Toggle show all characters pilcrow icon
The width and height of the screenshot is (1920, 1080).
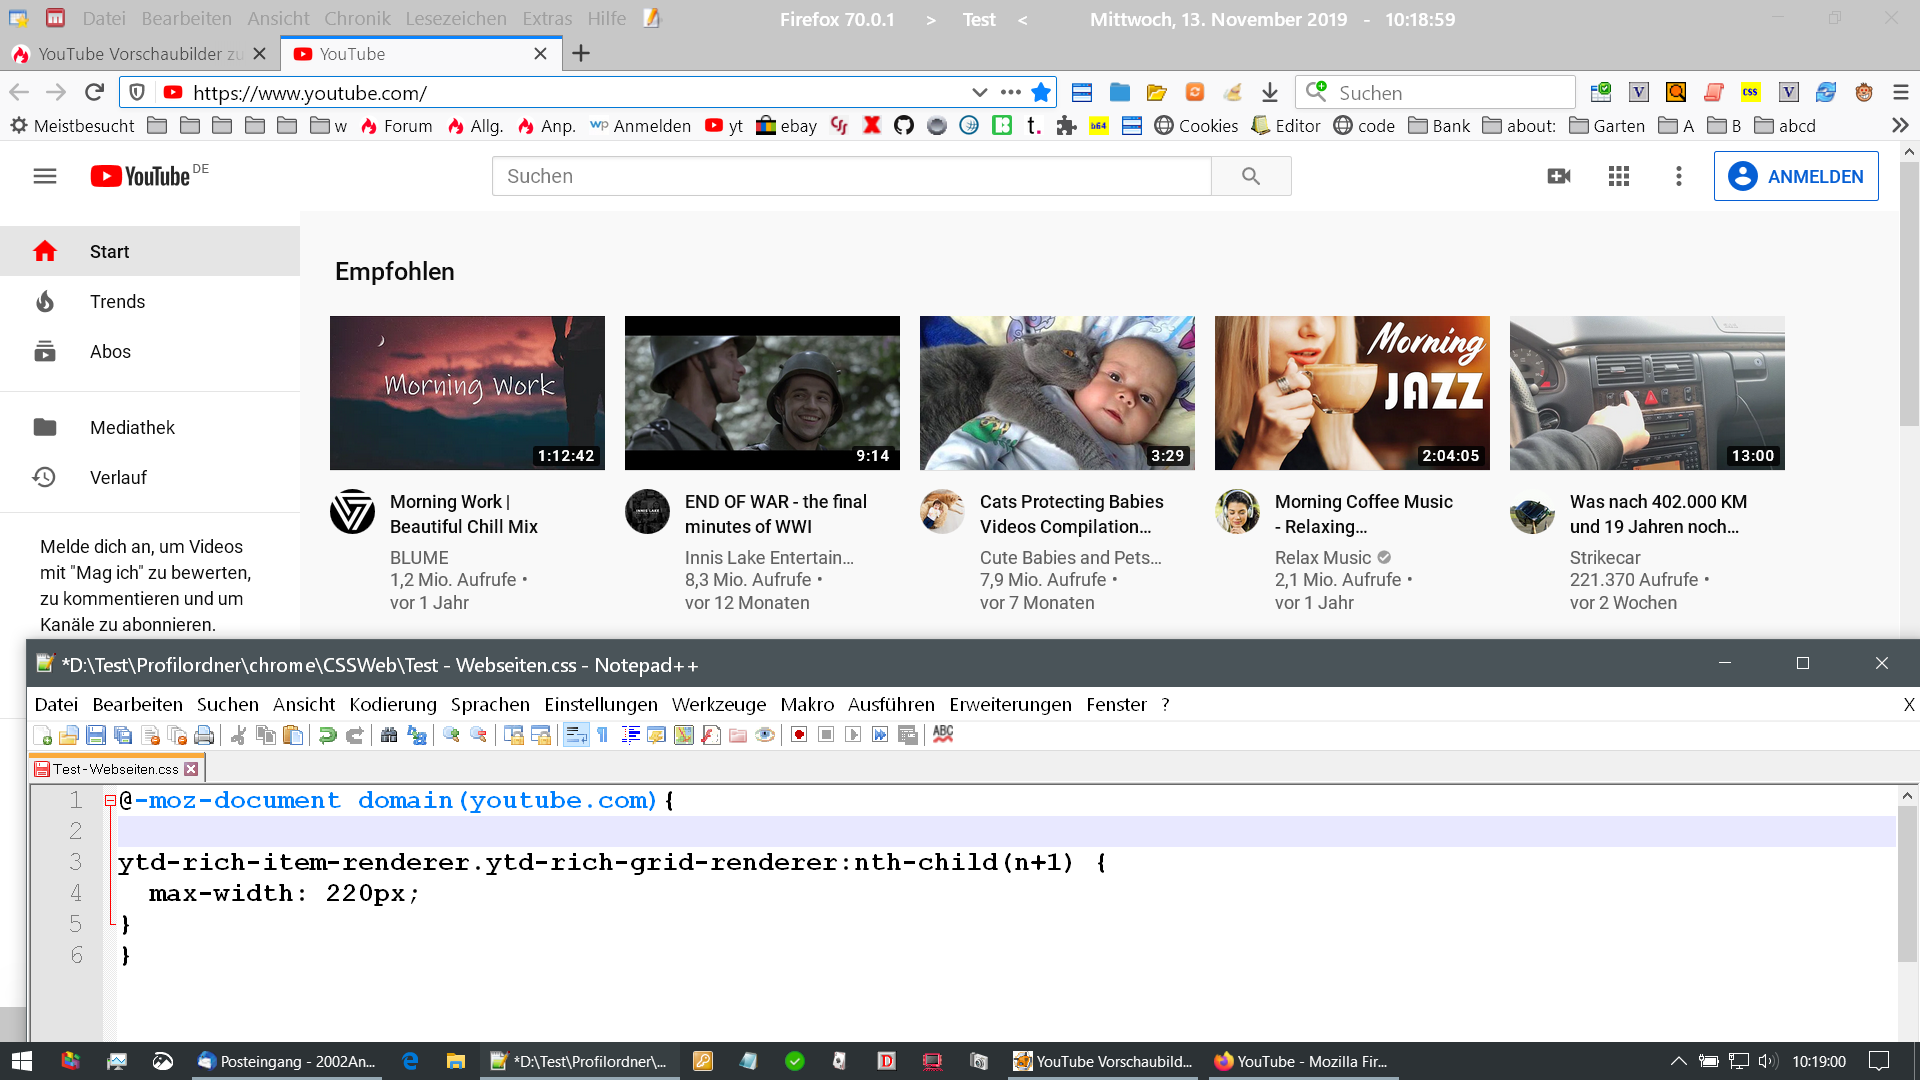click(x=603, y=736)
